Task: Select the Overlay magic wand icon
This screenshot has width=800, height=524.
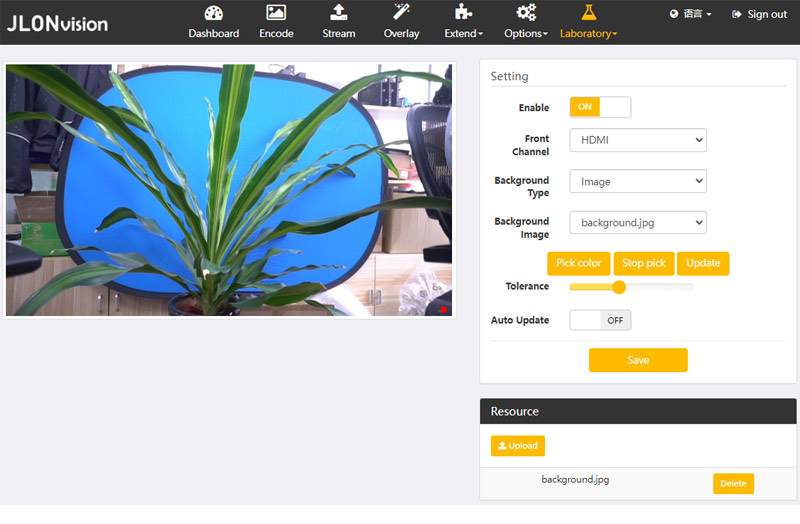Action: tap(401, 13)
